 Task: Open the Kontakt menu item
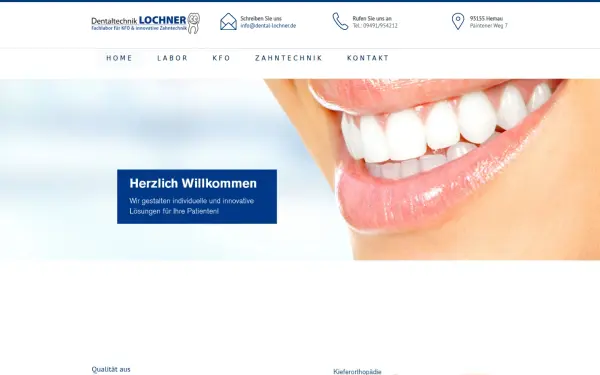point(368,58)
